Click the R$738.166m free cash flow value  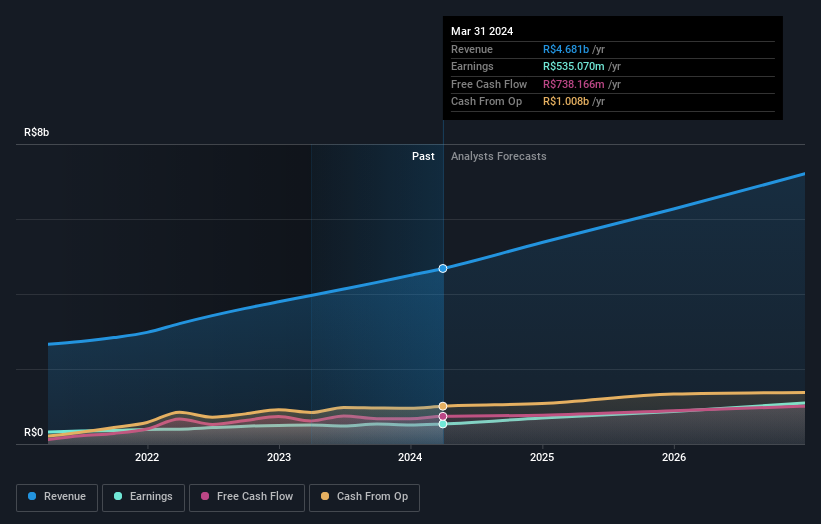(574, 84)
